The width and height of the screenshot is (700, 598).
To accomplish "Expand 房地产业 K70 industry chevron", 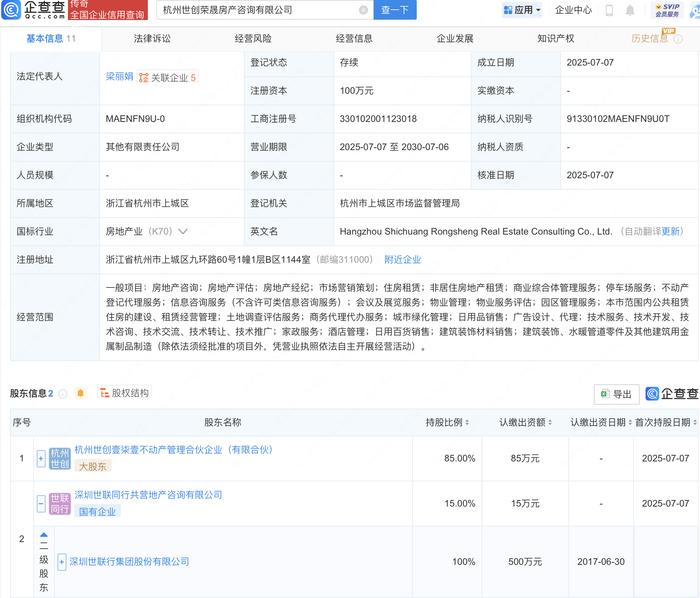I will tap(183, 231).
